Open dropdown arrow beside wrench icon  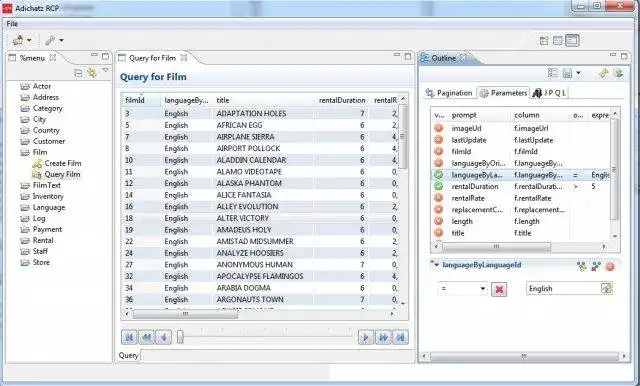click(x=61, y=40)
